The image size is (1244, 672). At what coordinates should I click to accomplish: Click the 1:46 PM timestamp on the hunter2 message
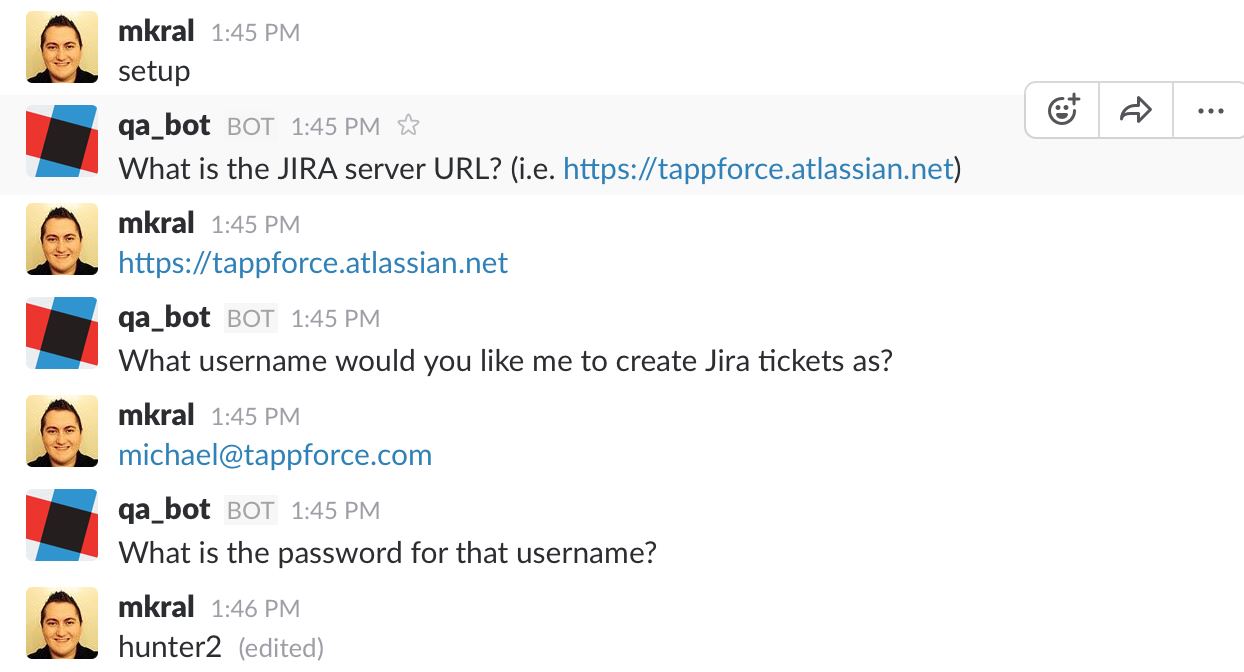pos(255,609)
